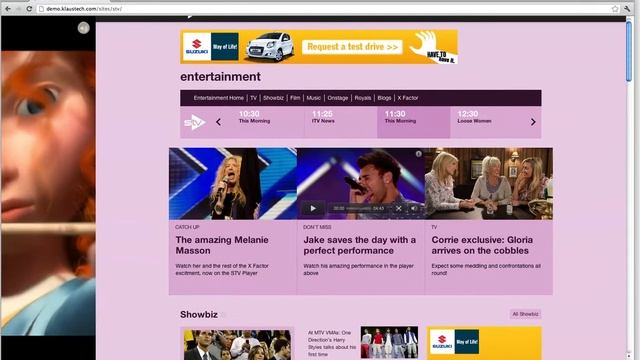
Task: Click the All Showbiz button
Action: point(525,314)
